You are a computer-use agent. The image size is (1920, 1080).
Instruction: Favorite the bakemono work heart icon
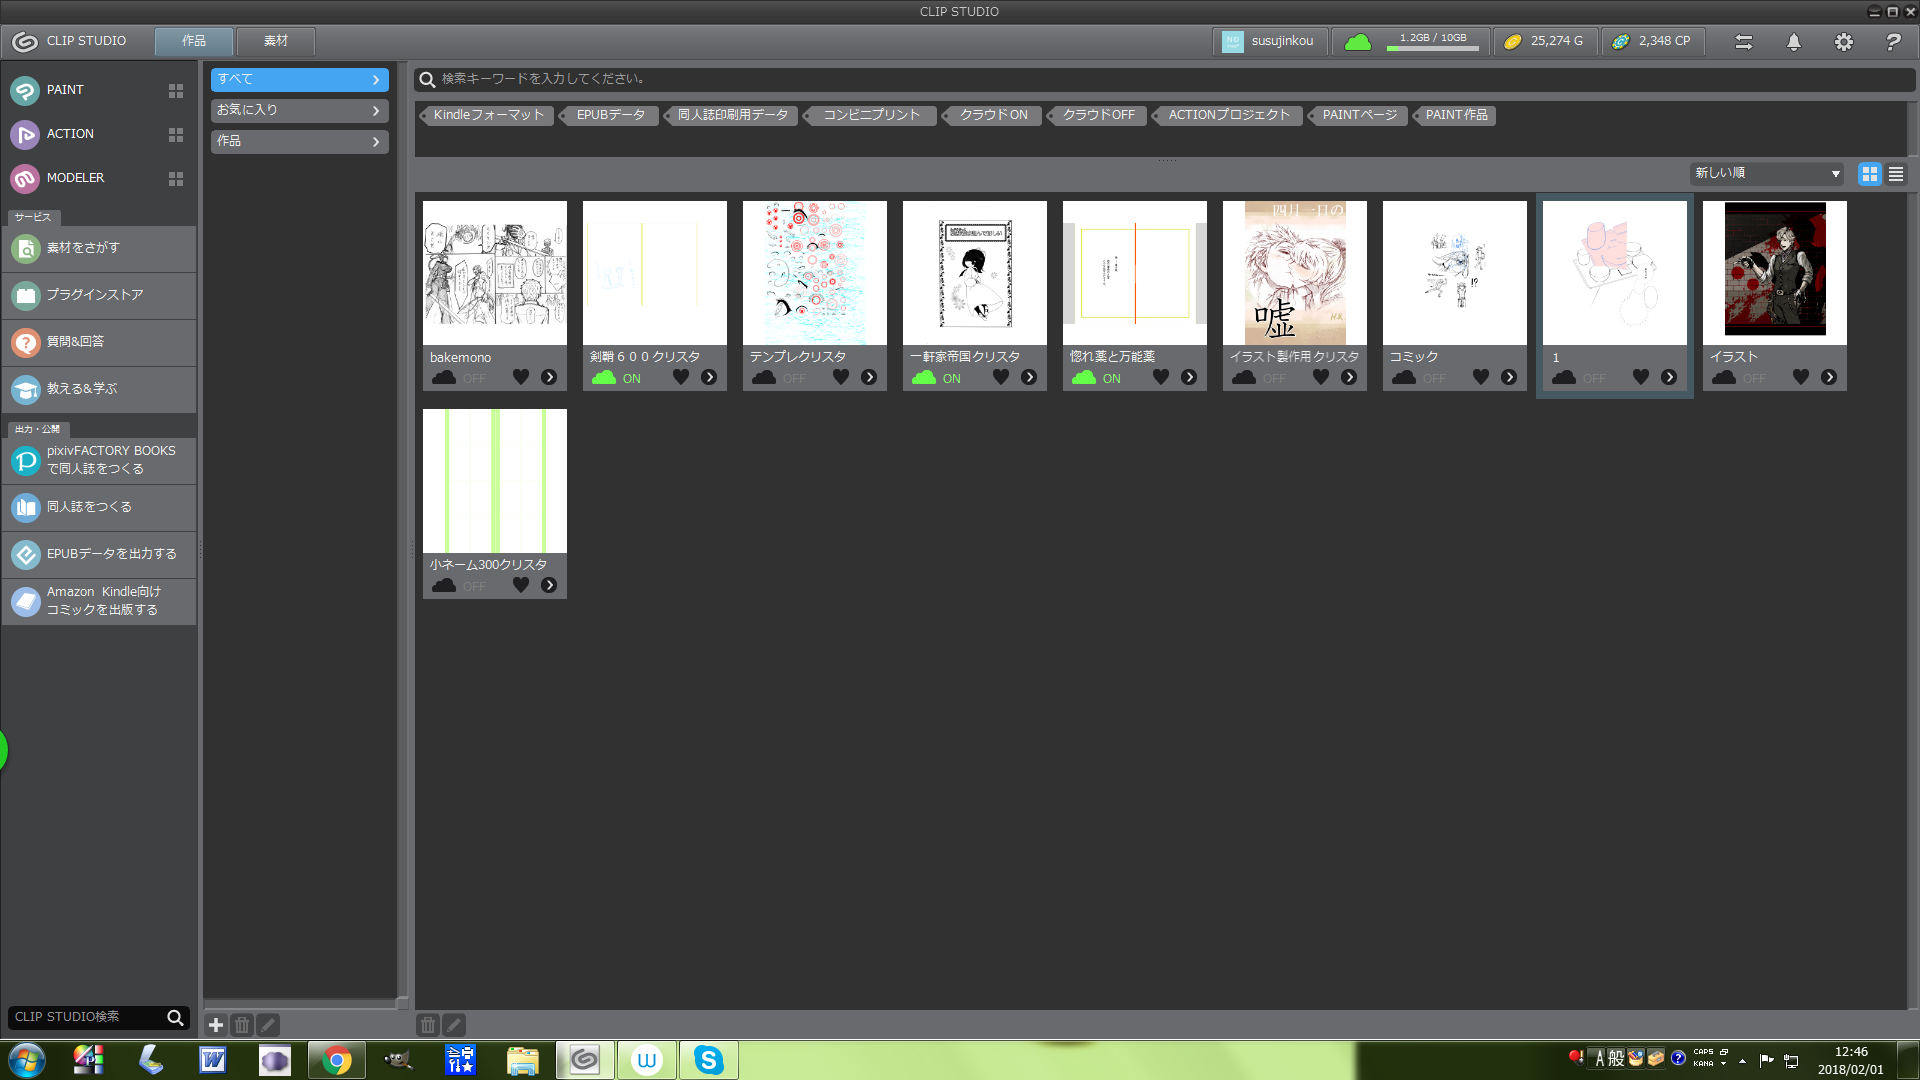521,377
